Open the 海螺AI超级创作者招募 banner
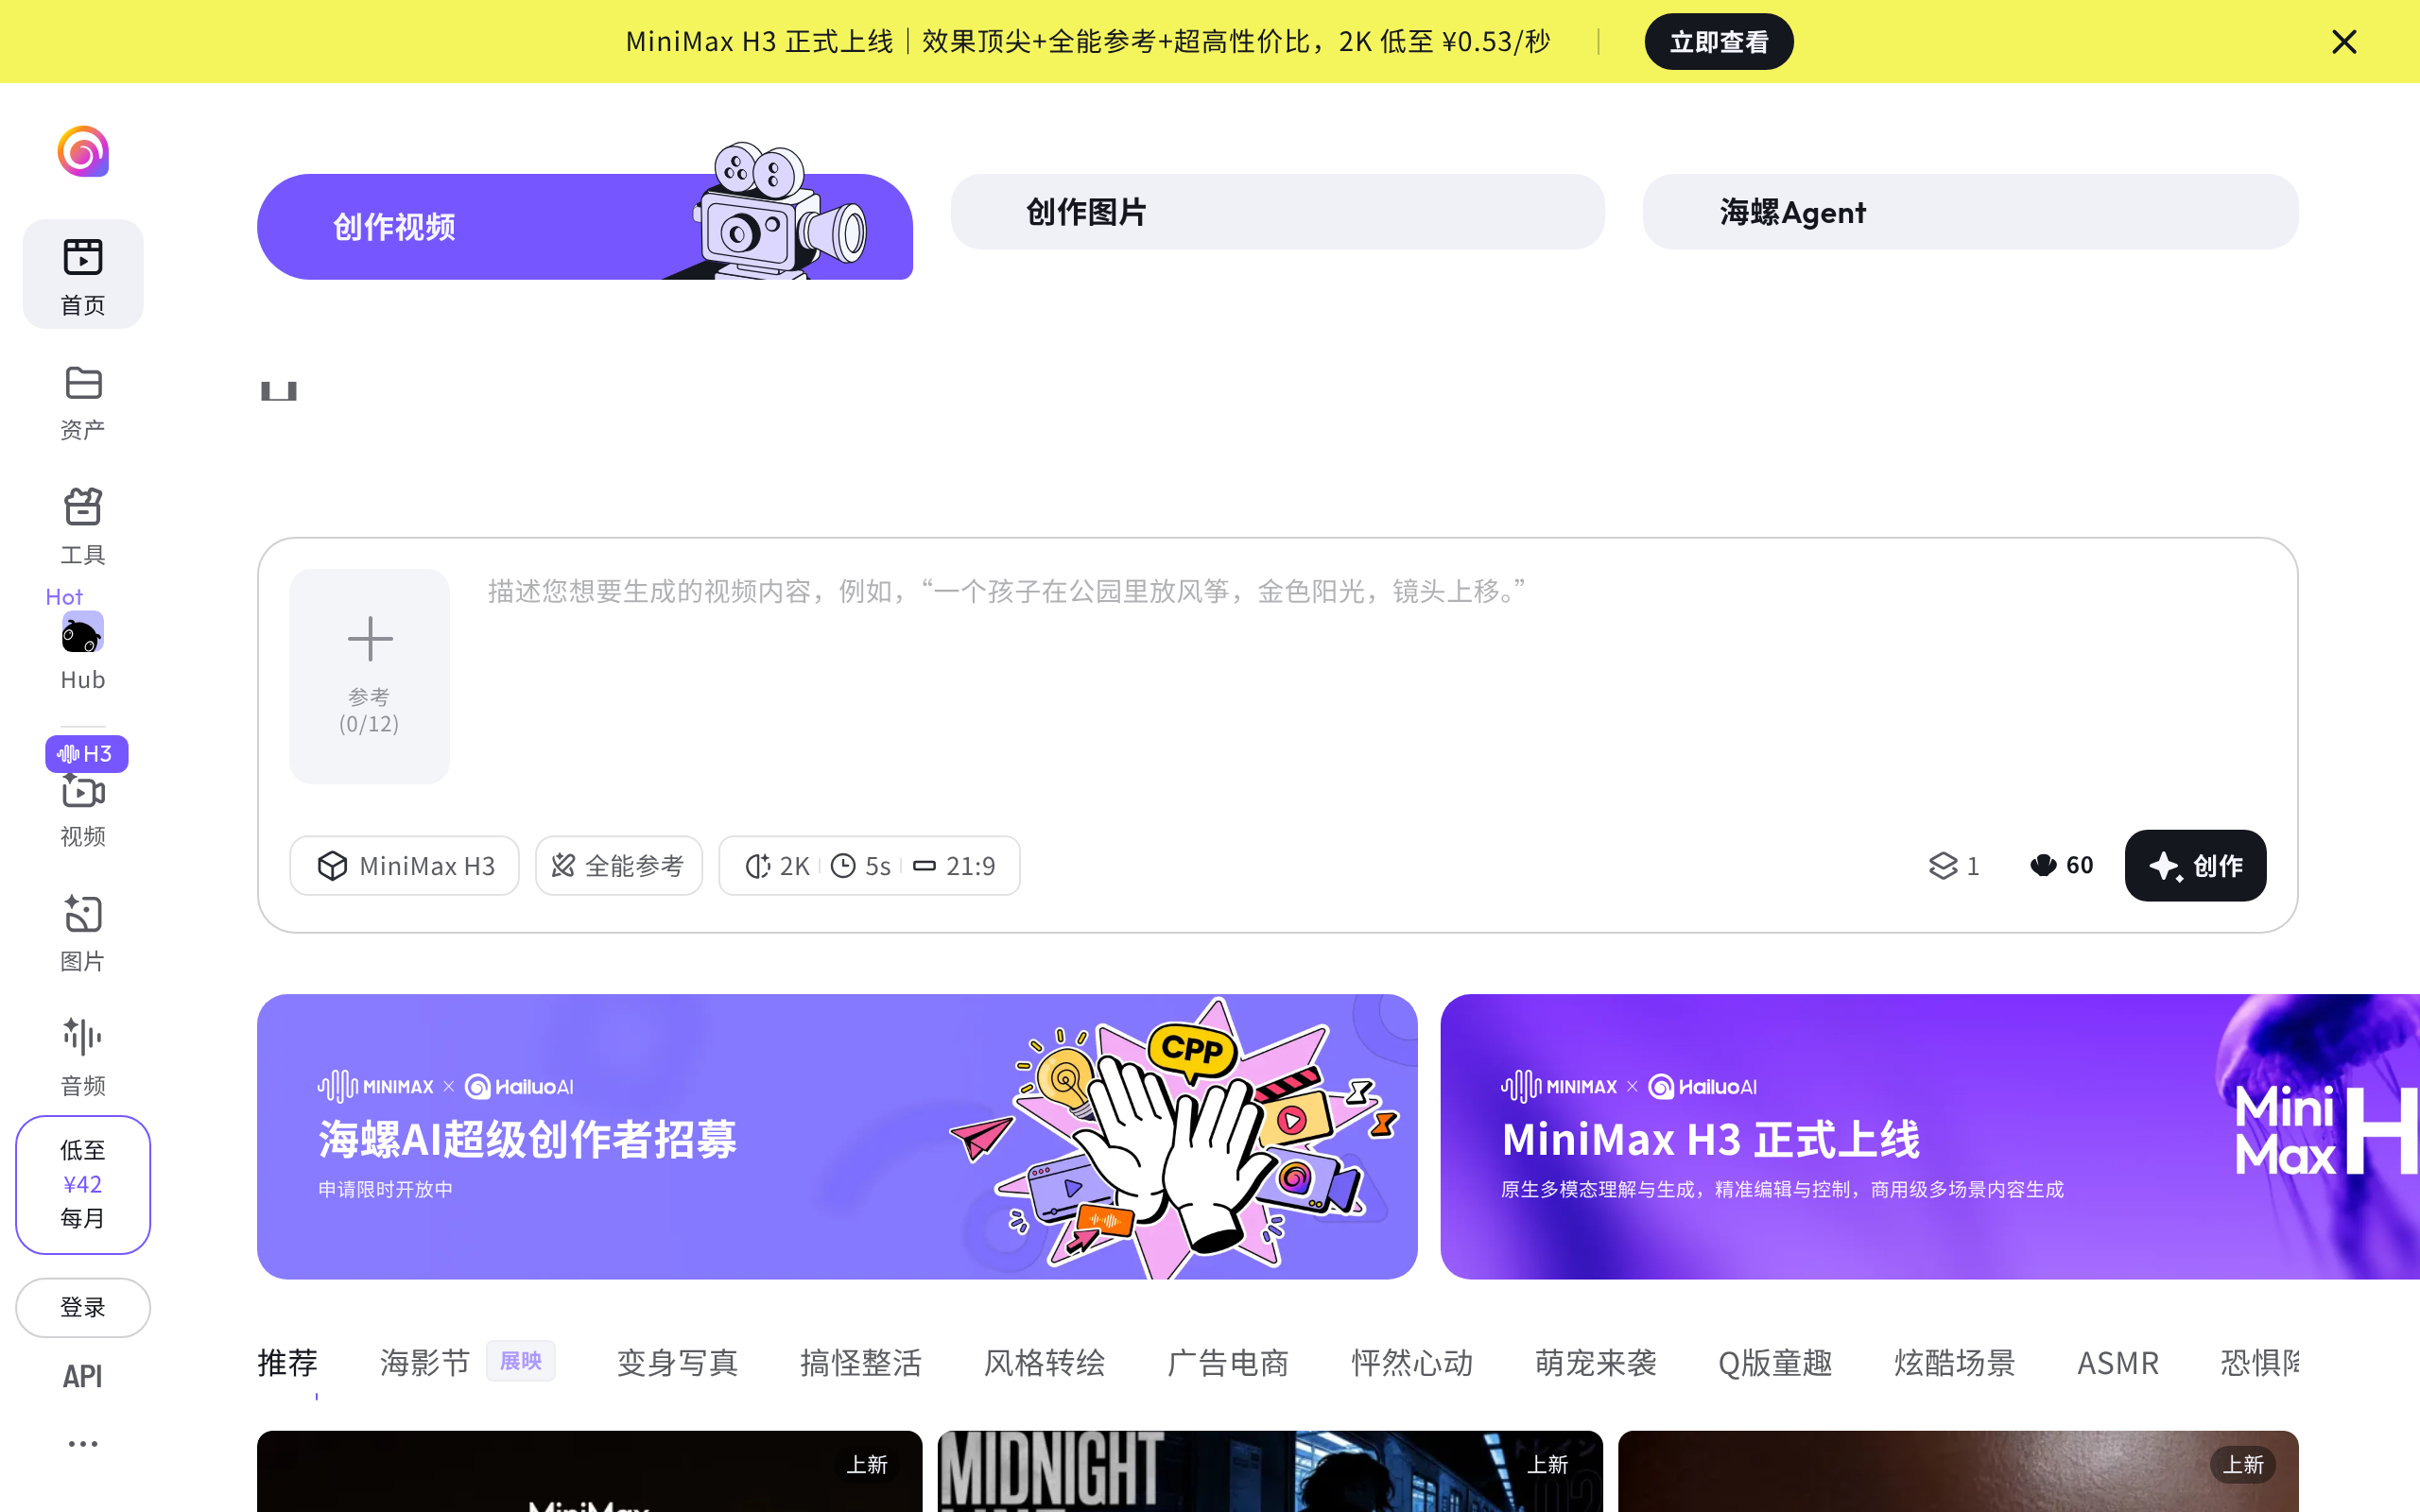 click(837, 1136)
